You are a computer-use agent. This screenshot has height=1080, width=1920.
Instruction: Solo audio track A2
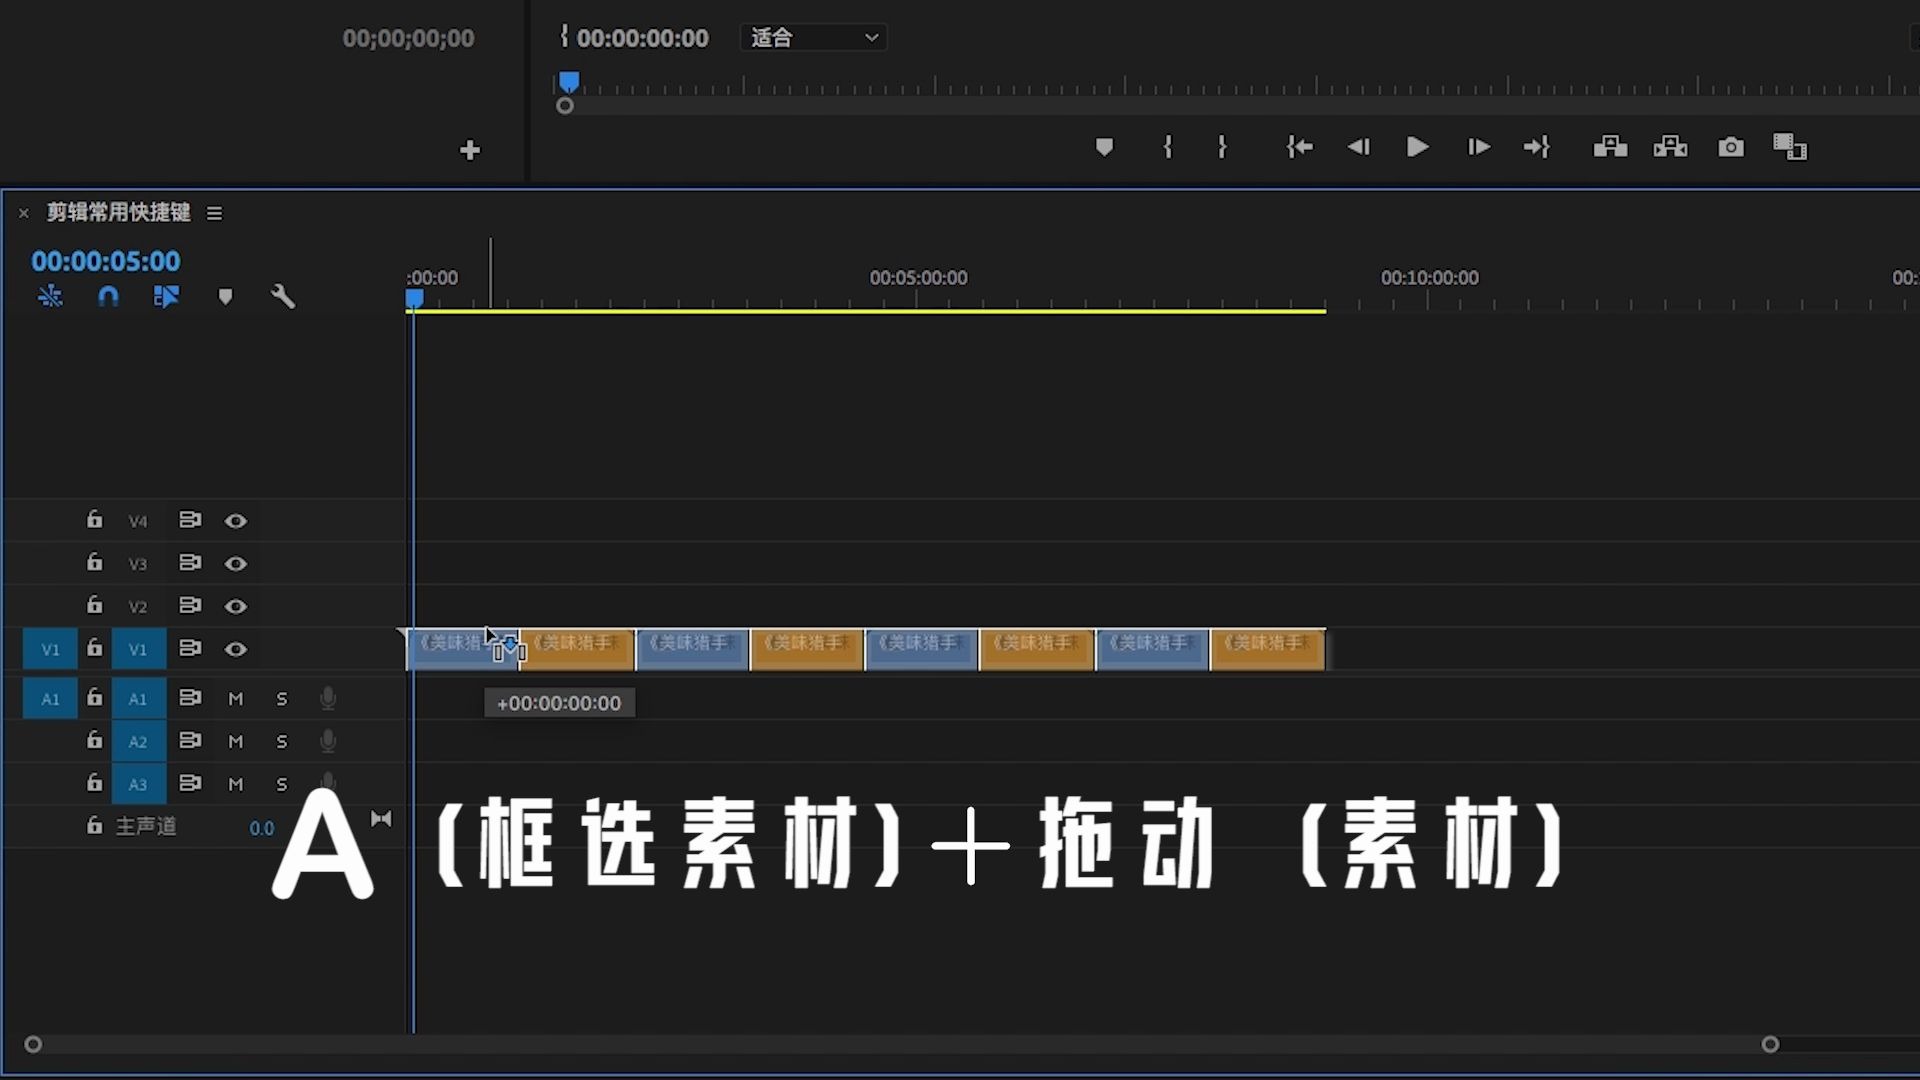click(x=282, y=741)
